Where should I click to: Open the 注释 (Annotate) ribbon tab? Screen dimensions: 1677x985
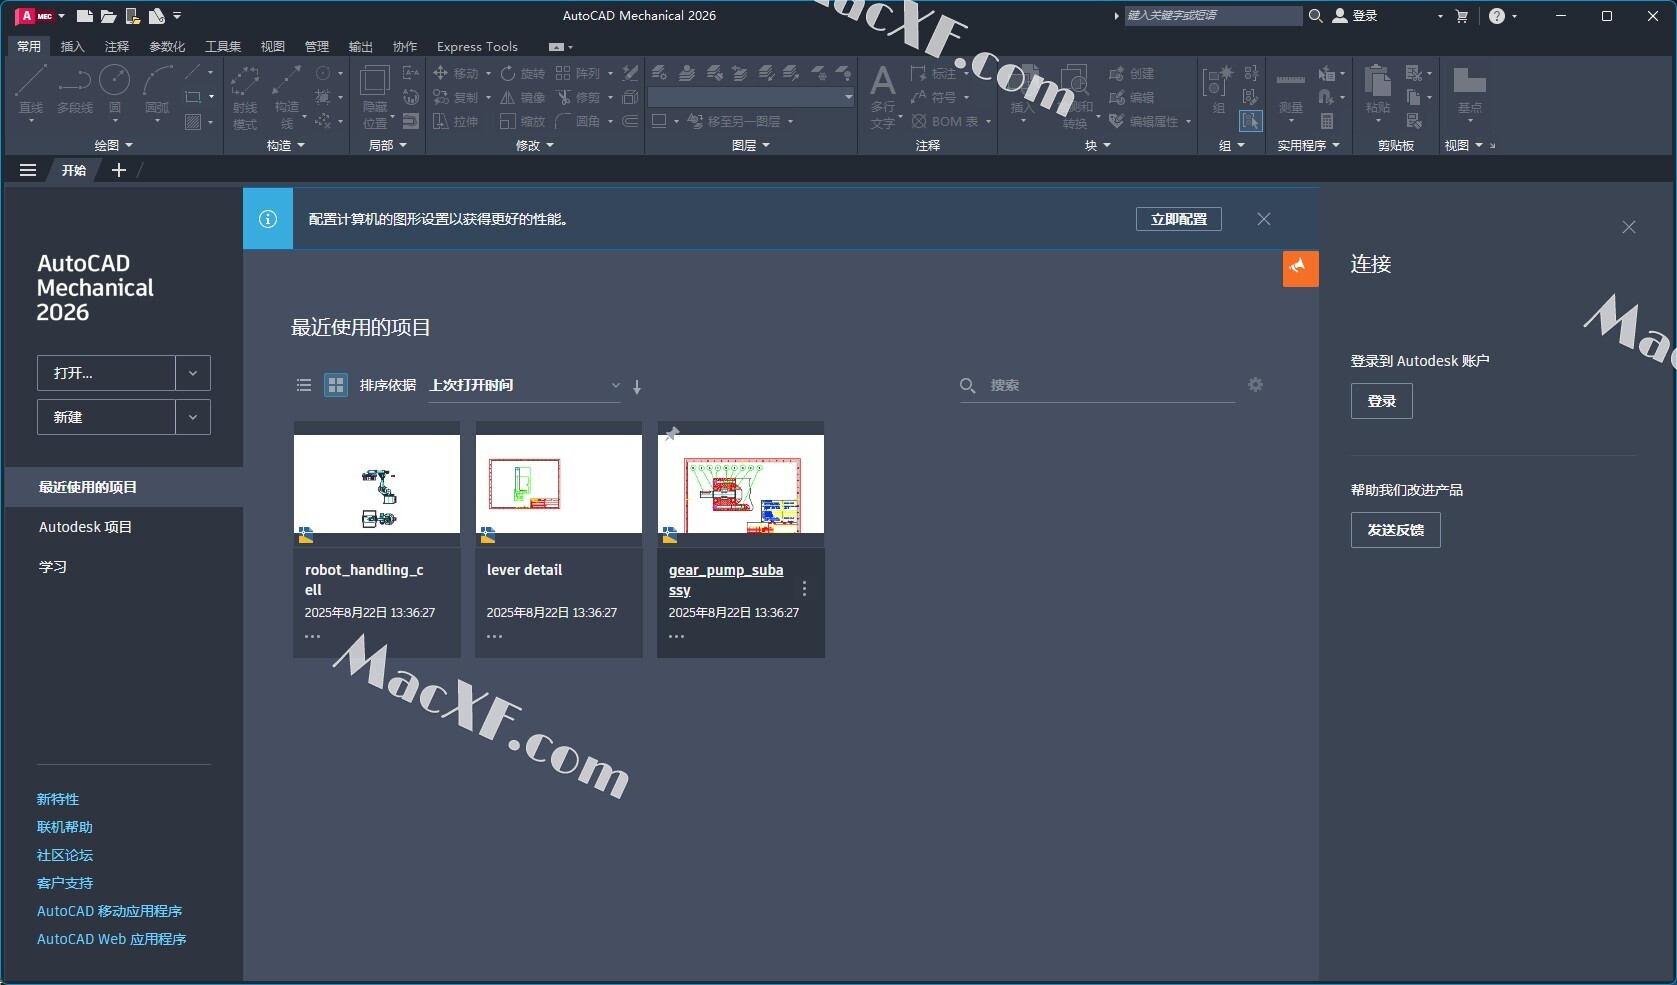(117, 46)
